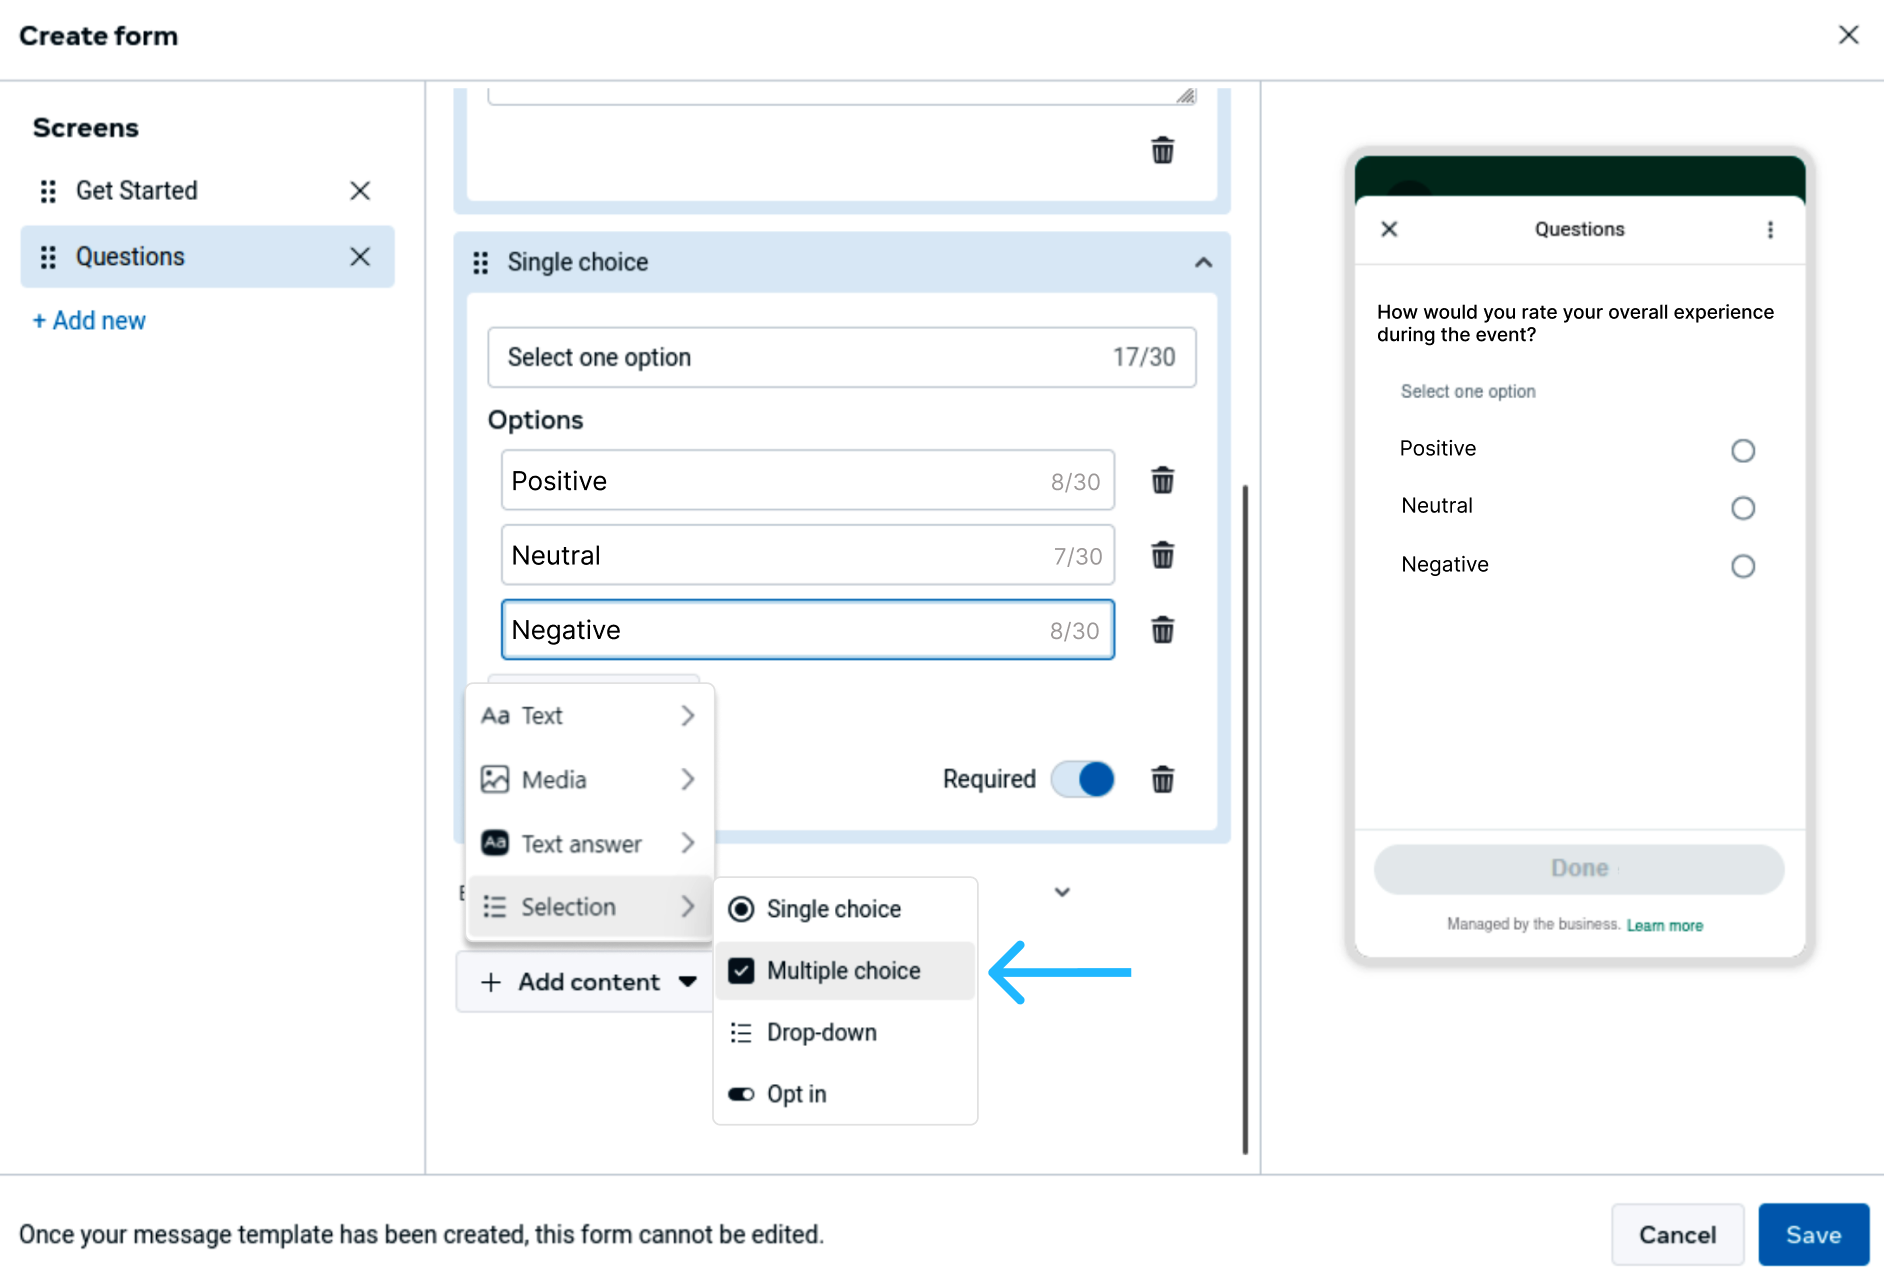
Task: Remove the Get Started screen with X
Action: click(360, 190)
